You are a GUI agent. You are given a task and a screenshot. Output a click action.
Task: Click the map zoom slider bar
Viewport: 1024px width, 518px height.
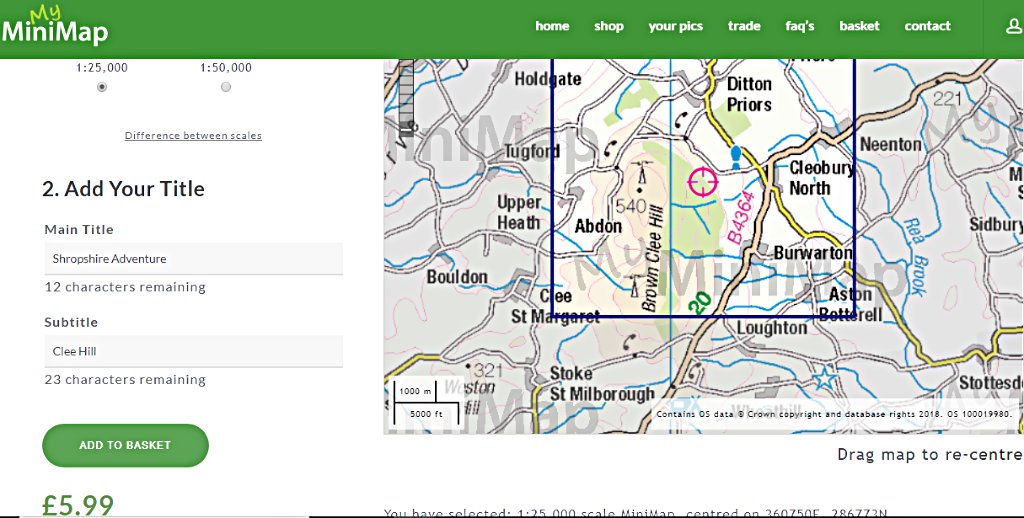tap(406, 98)
